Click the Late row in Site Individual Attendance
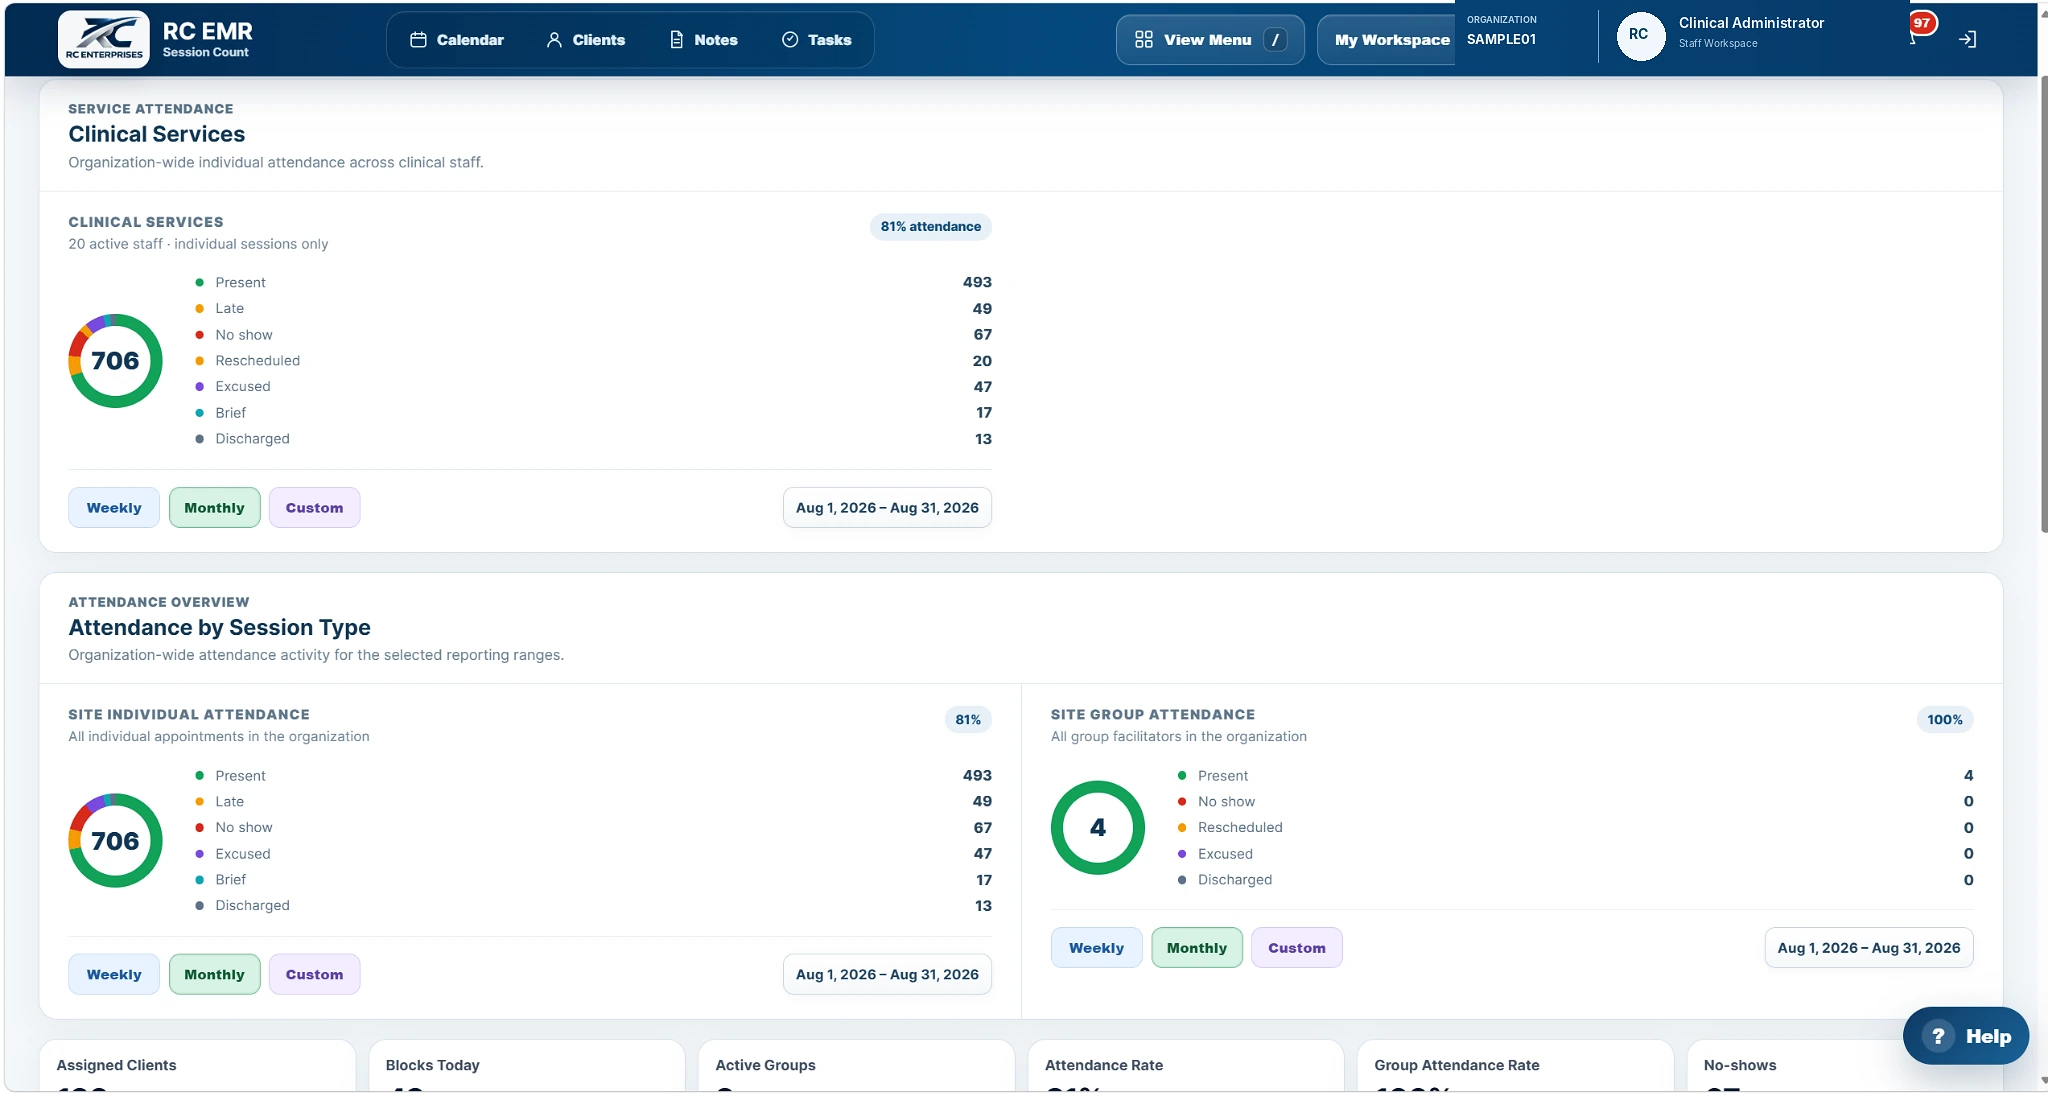The image size is (2048, 1093). [593, 802]
